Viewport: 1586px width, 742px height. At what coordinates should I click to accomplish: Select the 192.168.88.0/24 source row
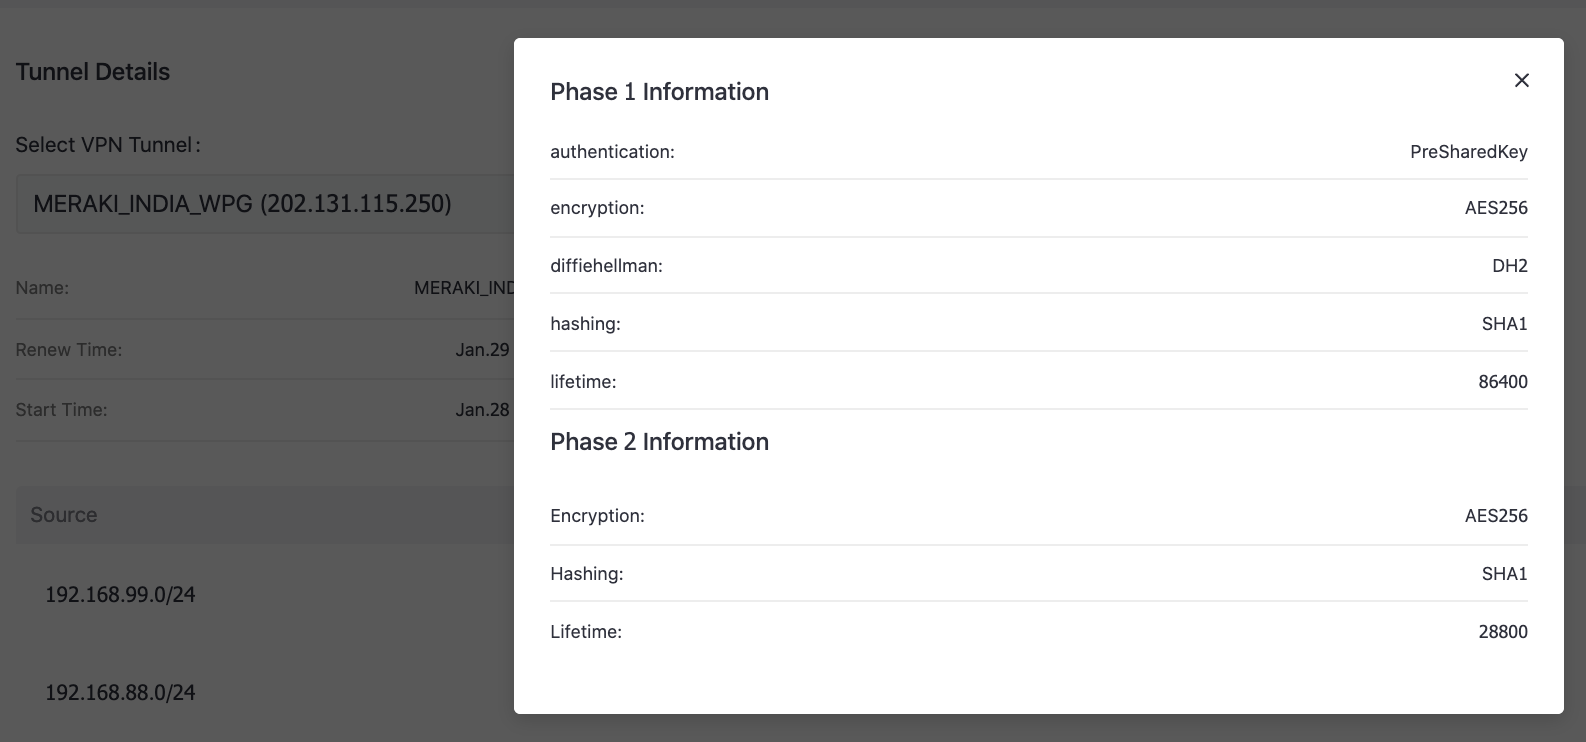click(x=120, y=693)
